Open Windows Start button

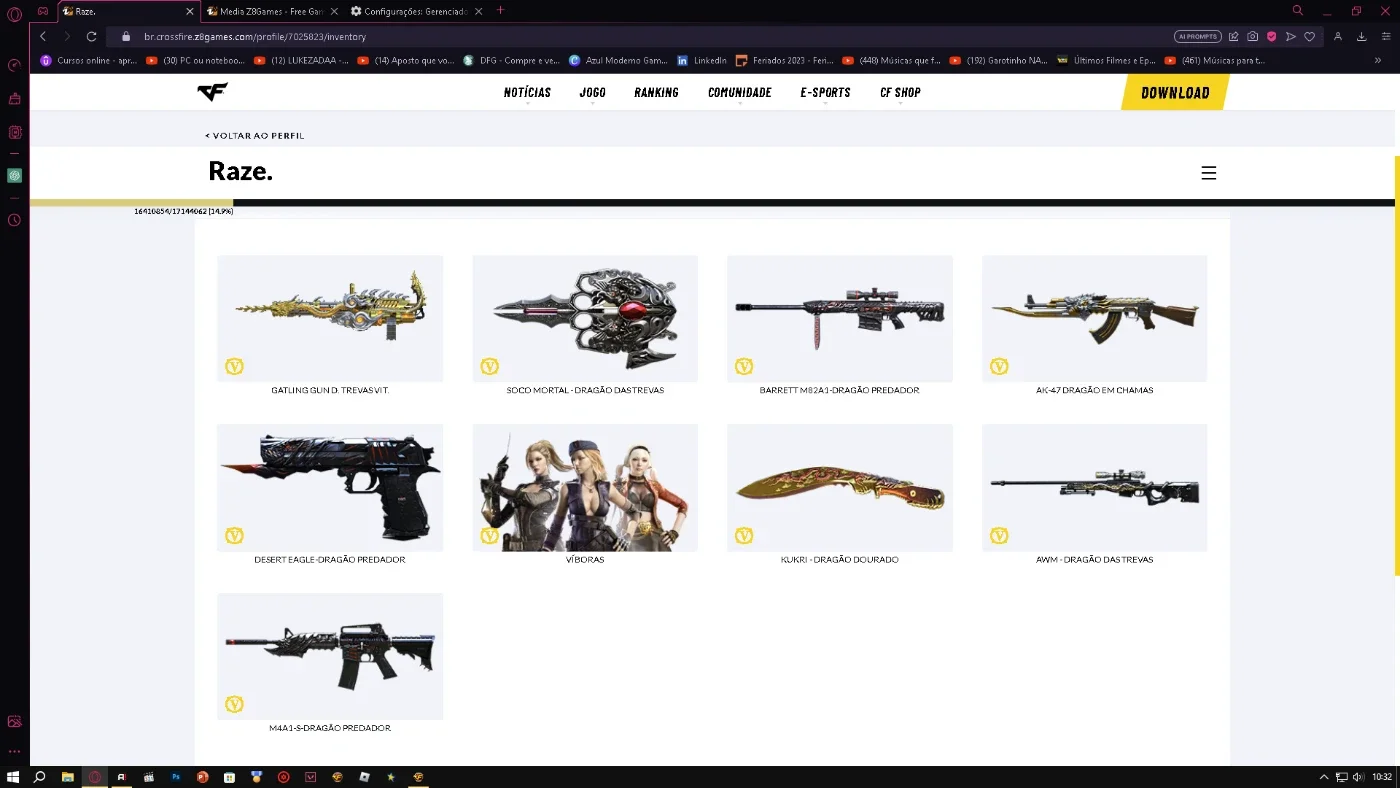13,777
